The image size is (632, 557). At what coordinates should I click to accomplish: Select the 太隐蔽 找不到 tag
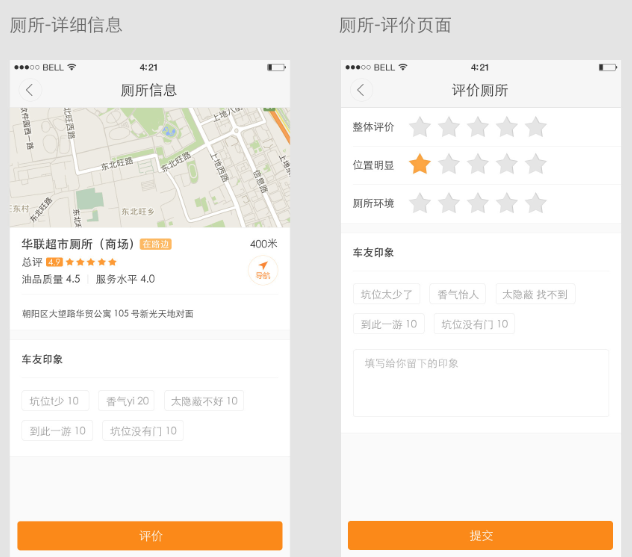pos(535,294)
